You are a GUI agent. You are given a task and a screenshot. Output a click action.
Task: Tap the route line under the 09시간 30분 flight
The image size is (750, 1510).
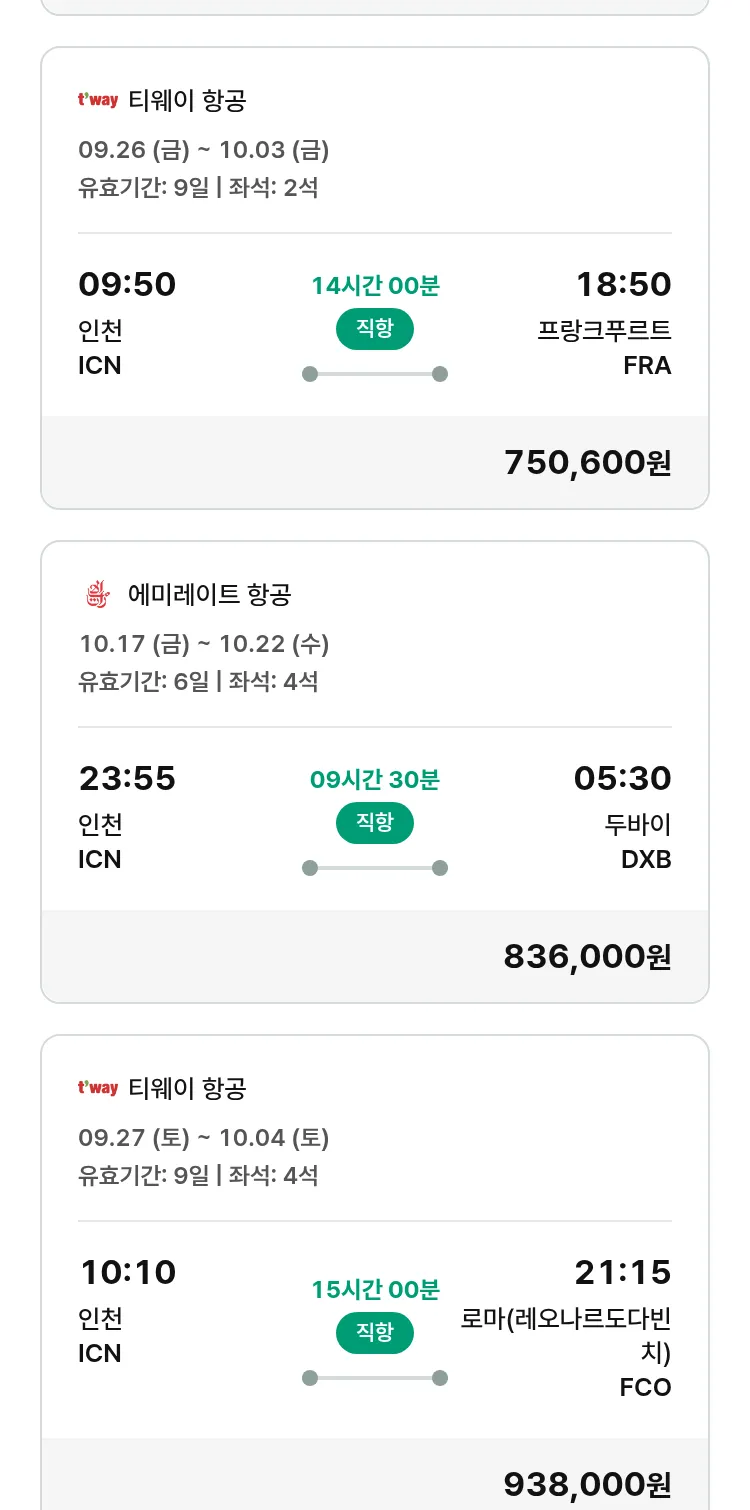pos(375,868)
